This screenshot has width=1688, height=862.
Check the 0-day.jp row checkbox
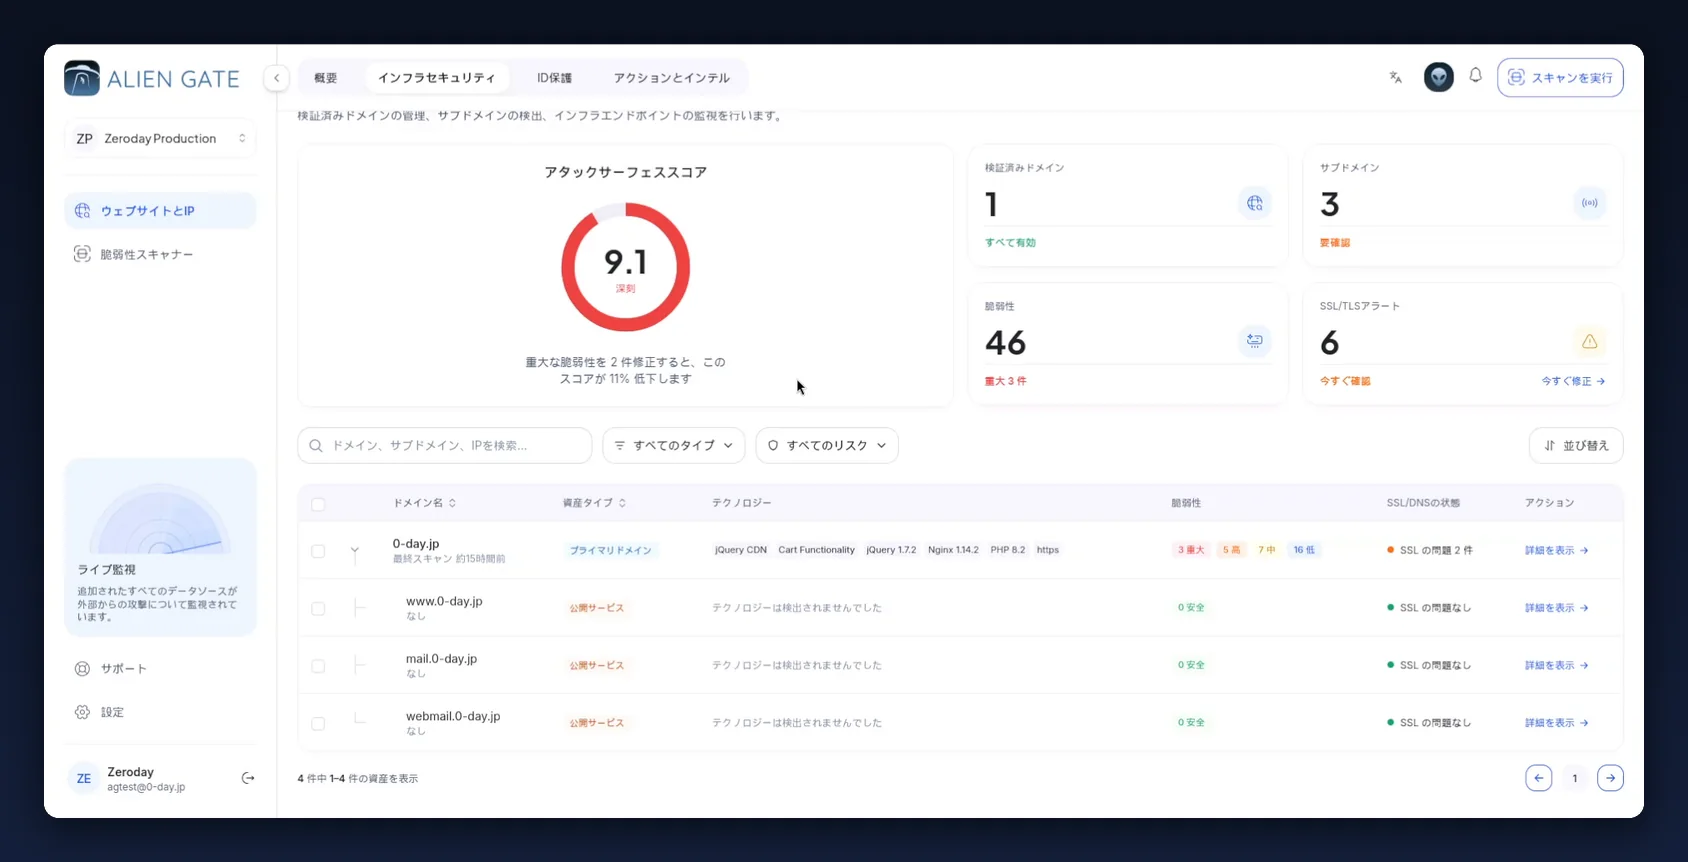(x=318, y=551)
